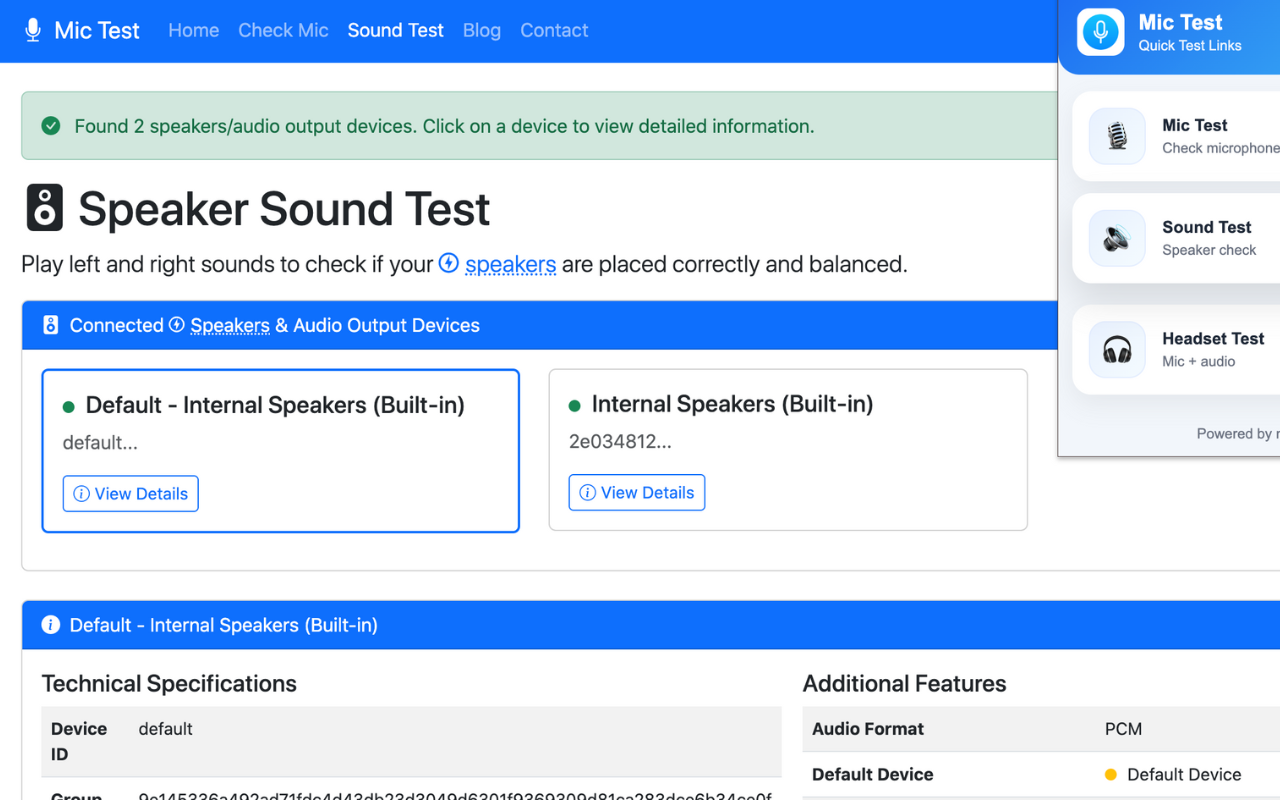
Task: Click the blue Mic Test extension logo
Action: [x=1101, y=32]
